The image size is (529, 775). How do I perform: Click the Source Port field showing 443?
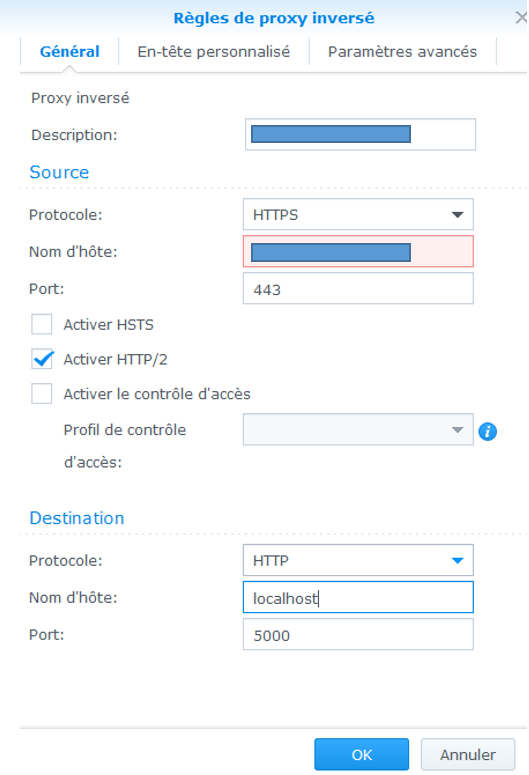click(358, 289)
